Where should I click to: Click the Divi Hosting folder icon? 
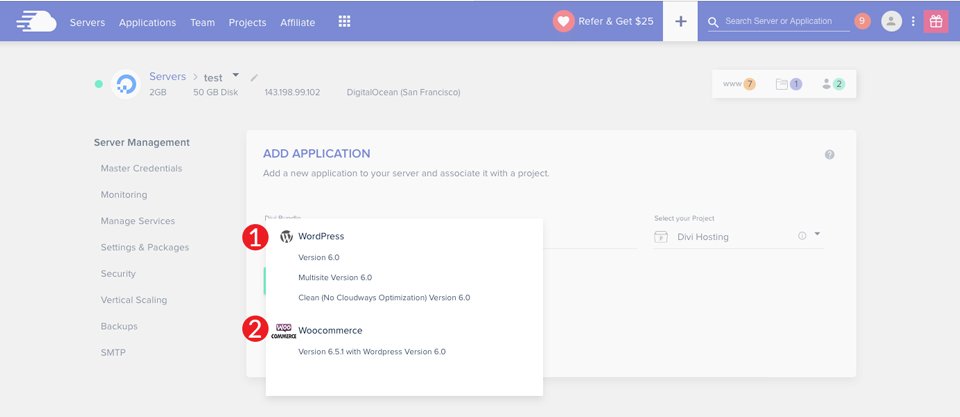pyautogui.click(x=661, y=237)
